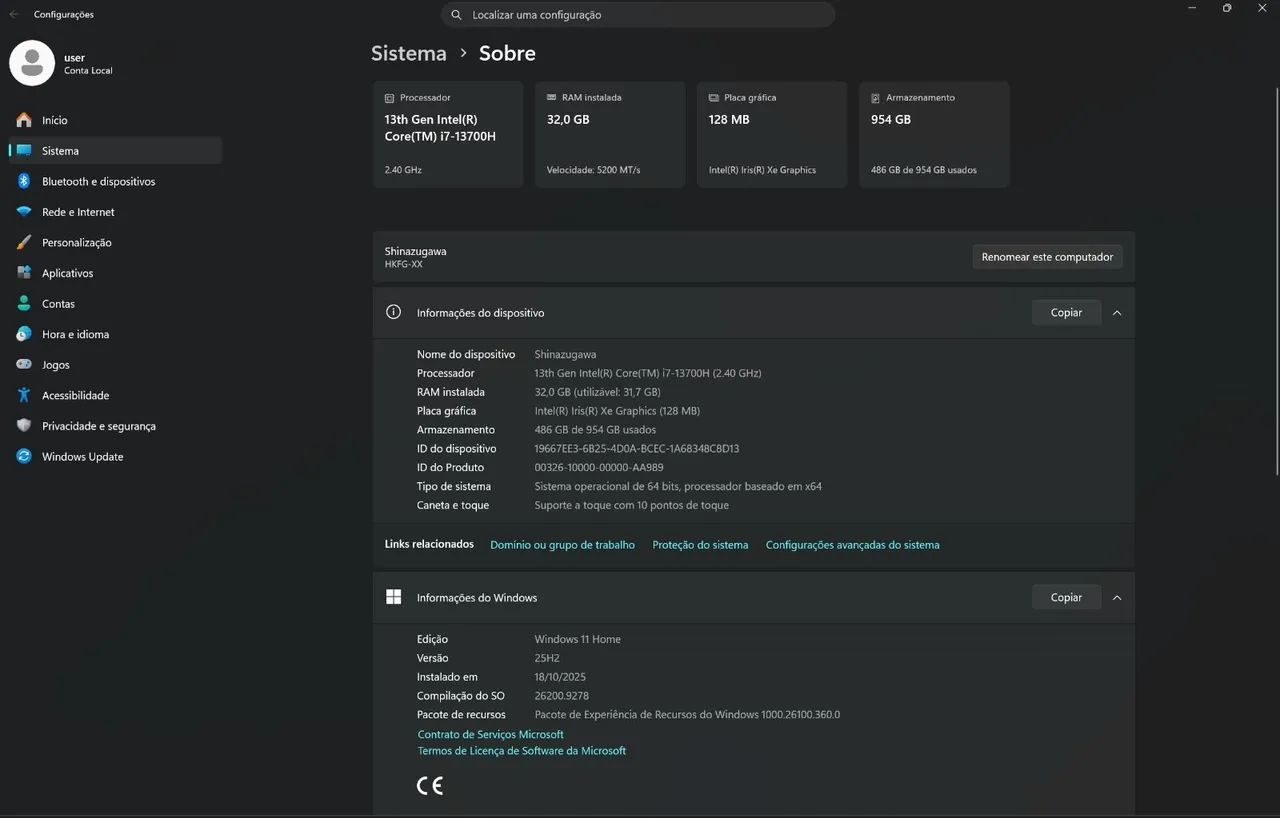Open Privacidade e segurança
The height and width of the screenshot is (818, 1280).
(115, 426)
